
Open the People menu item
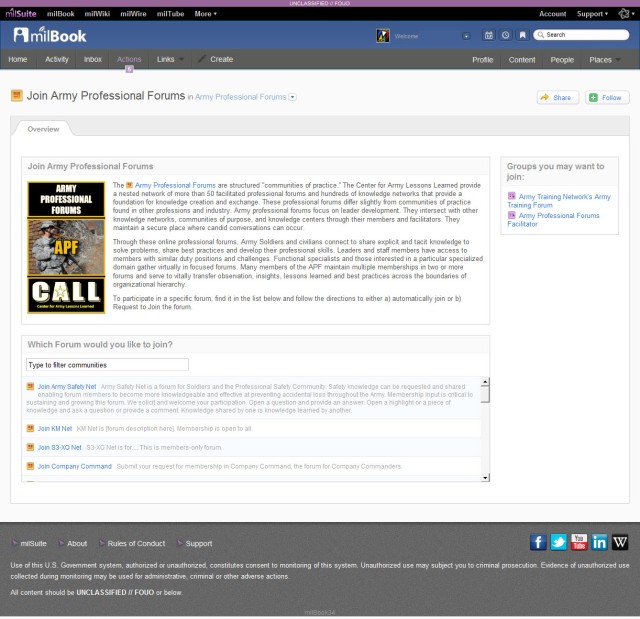point(562,60)
